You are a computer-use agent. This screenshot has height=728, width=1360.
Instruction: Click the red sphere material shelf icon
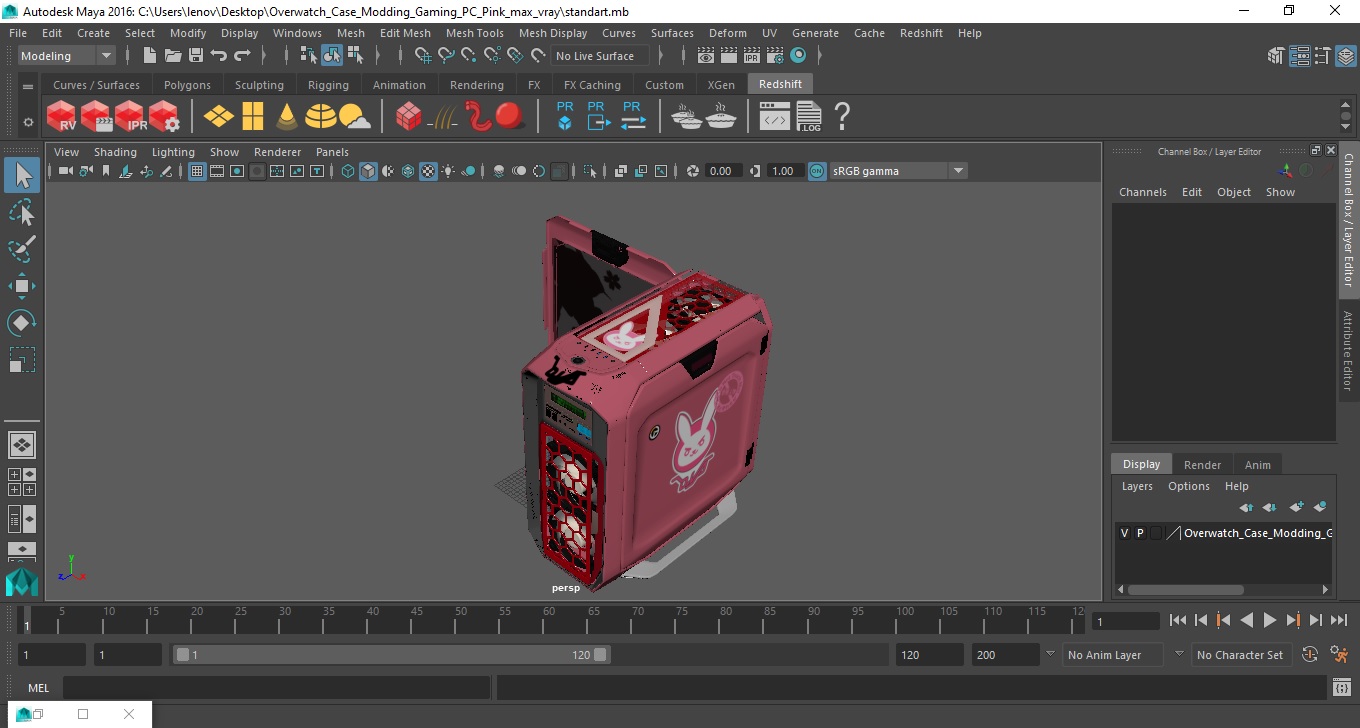point(510,117)
